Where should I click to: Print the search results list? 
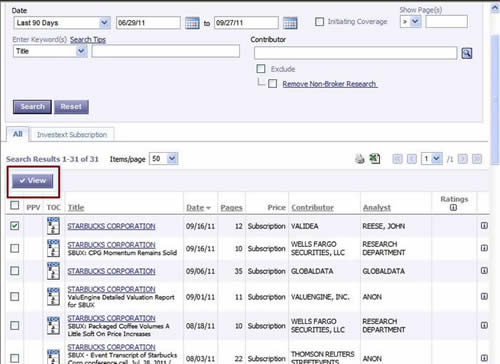click(x=360, y=159)
